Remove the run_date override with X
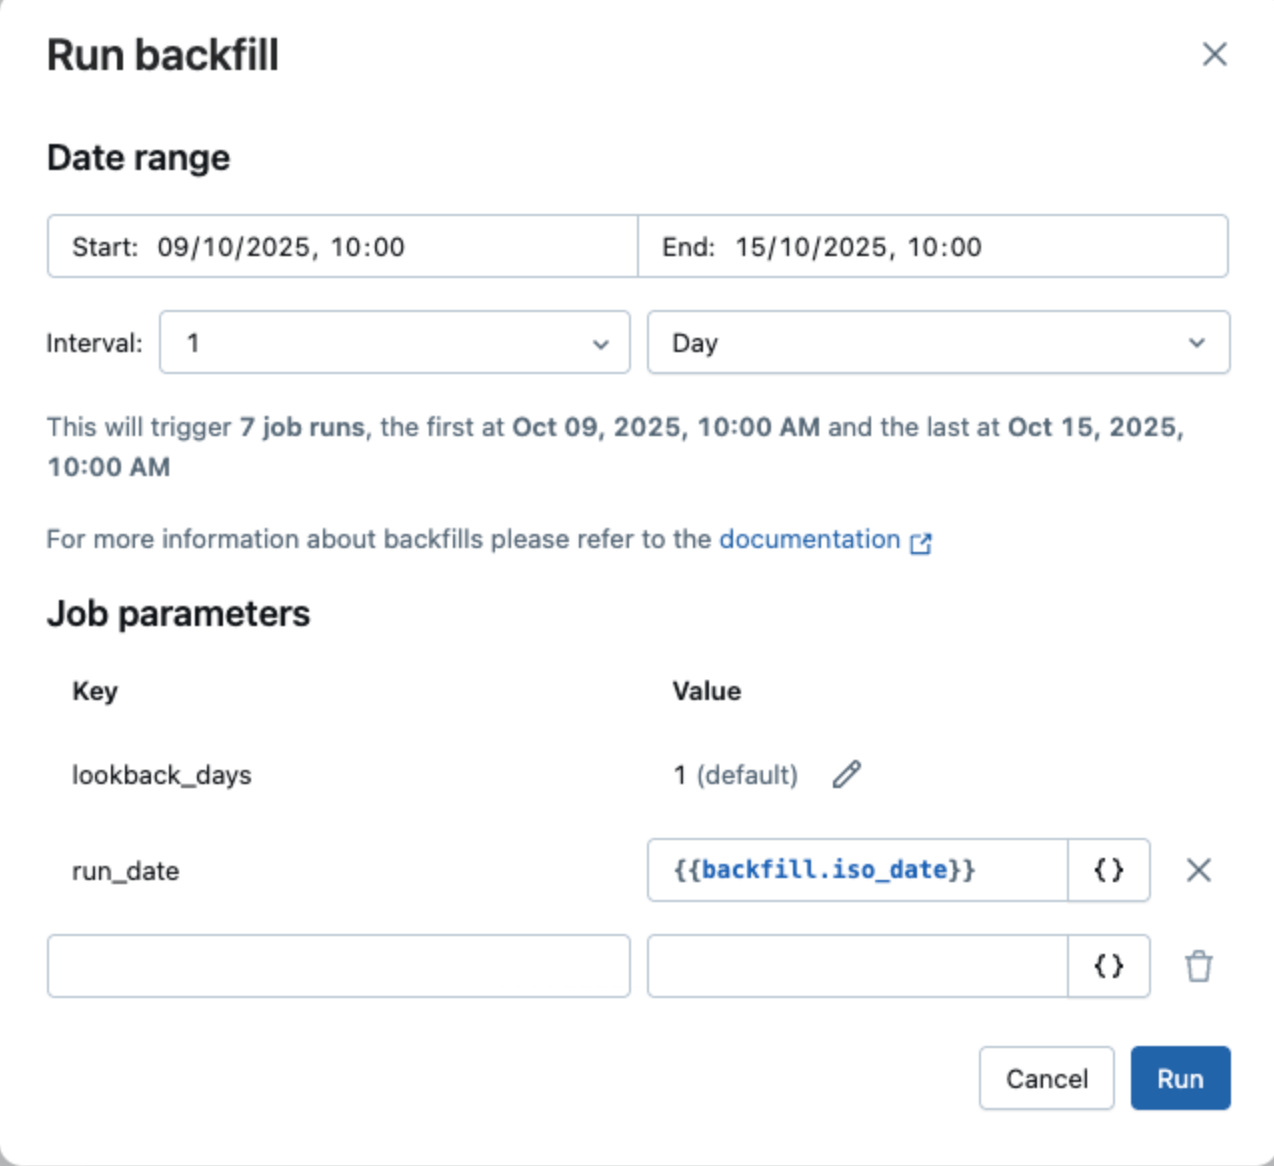1274x1166 pixels. [1198, 870]
